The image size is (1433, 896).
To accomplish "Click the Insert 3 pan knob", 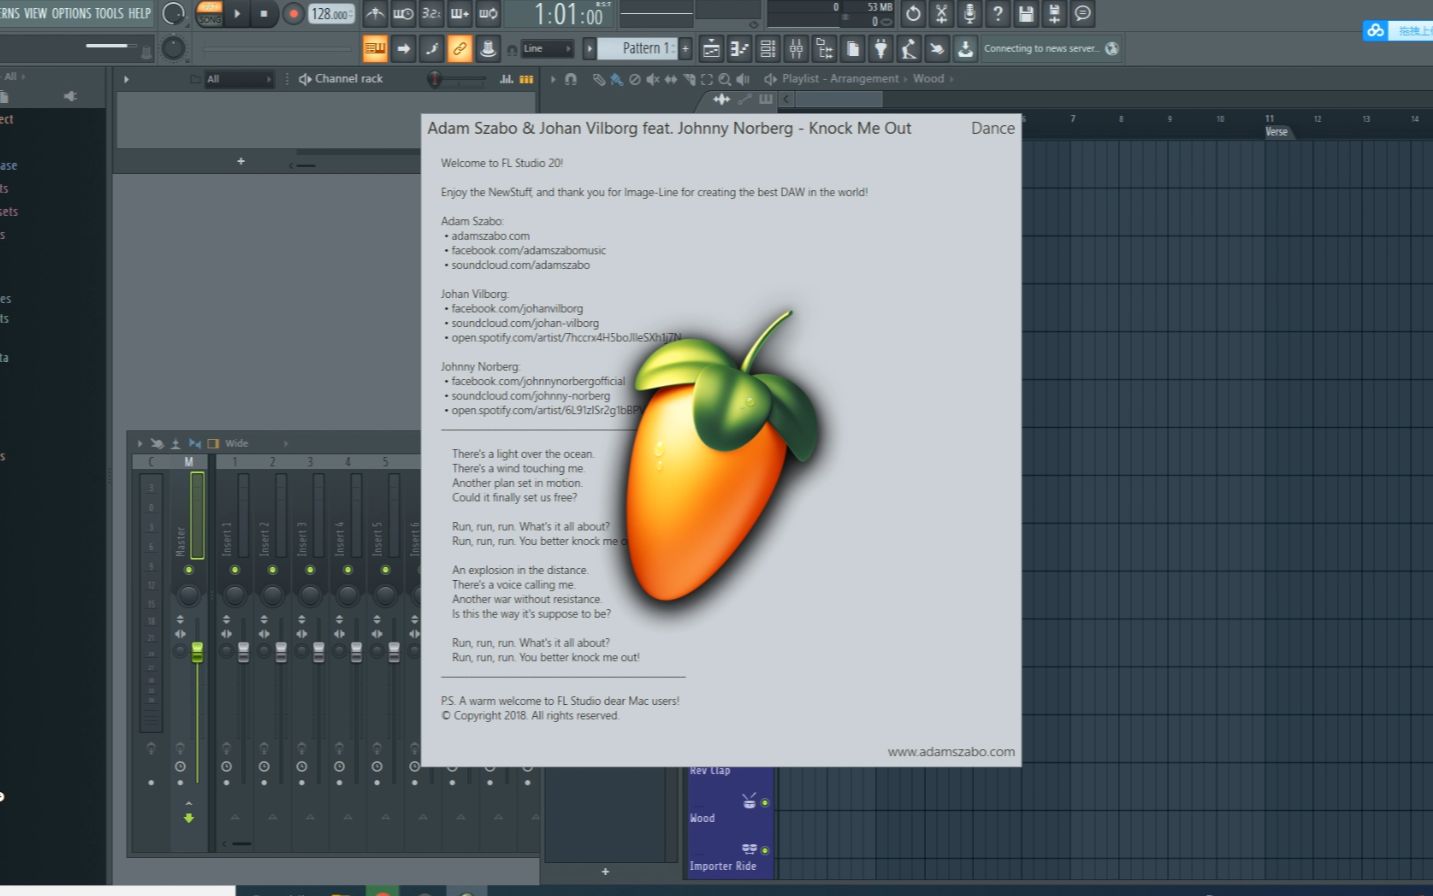I will tap(310, 595).
